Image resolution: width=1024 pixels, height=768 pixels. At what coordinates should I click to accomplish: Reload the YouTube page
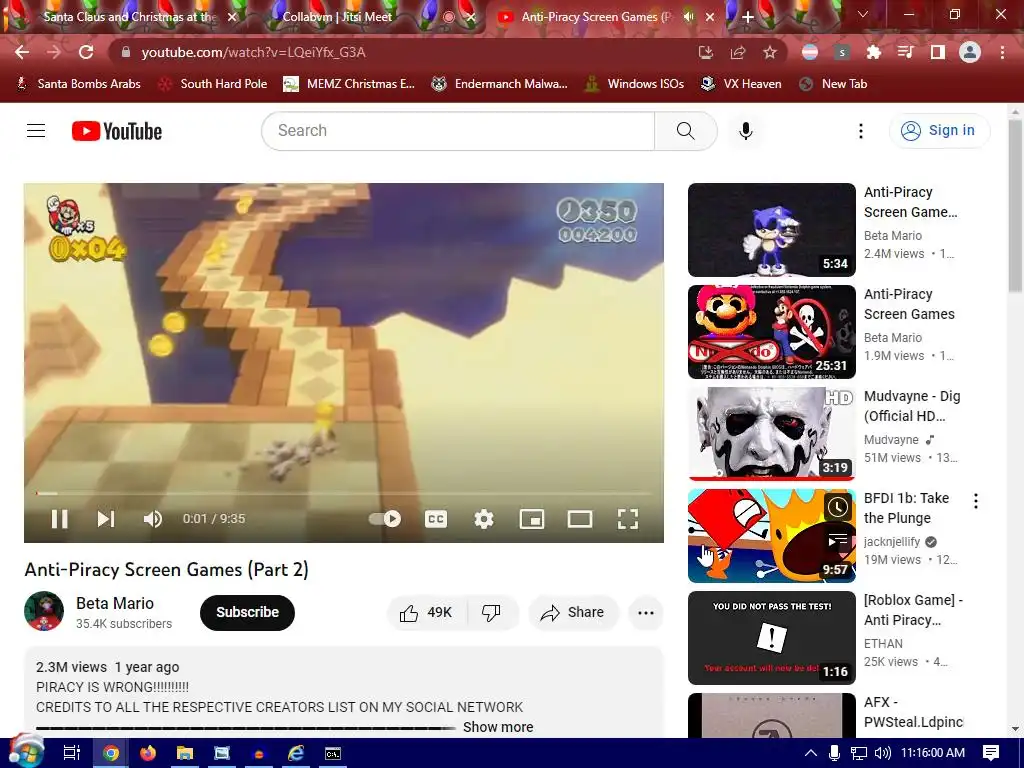pos(86,52)
